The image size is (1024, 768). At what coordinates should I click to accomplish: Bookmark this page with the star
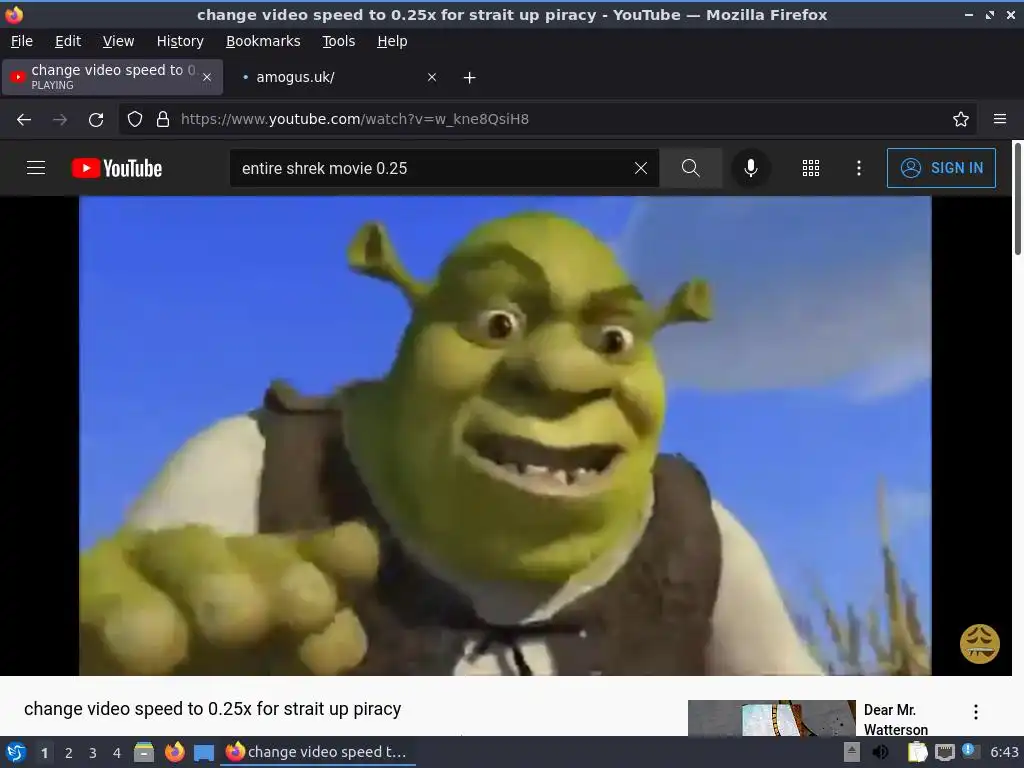coord(961,120)
